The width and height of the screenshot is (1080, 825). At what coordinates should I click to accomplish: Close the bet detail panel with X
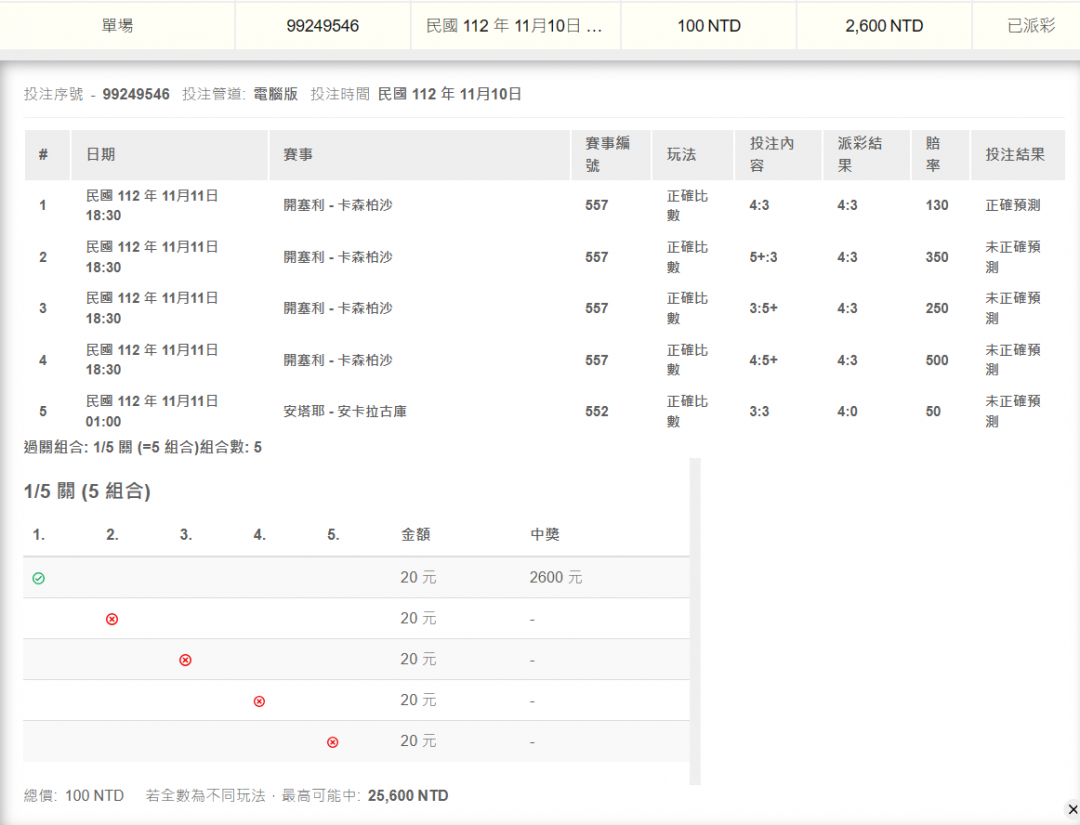1072,809
